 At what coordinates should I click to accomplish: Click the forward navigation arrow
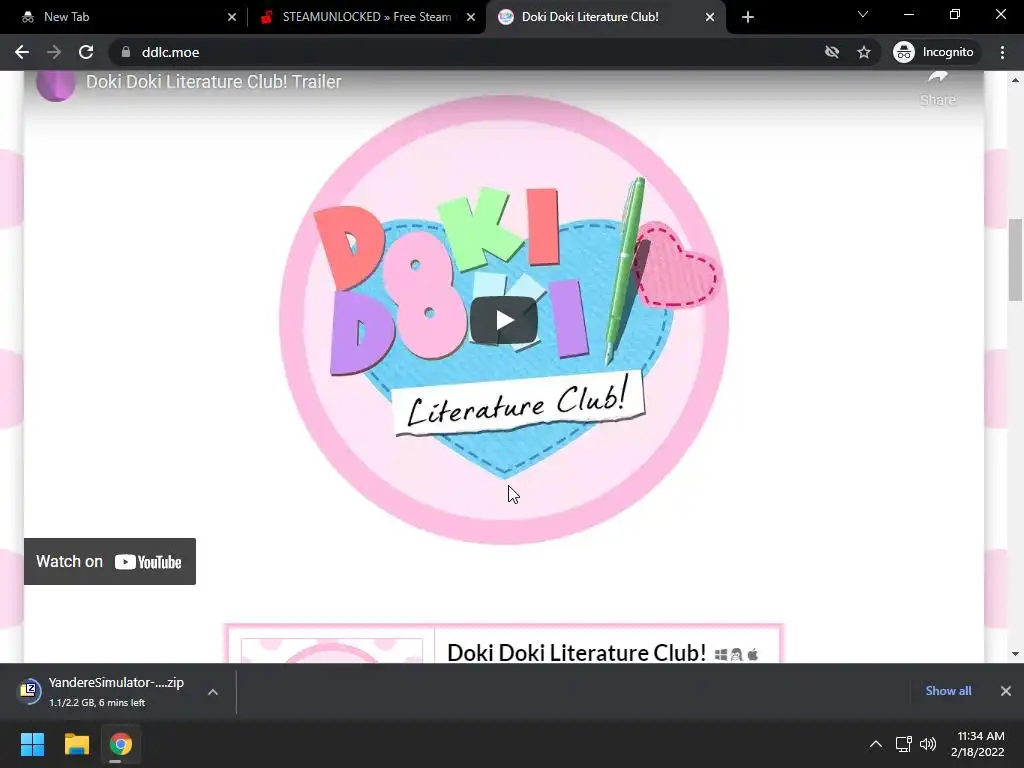click(54, 52)
